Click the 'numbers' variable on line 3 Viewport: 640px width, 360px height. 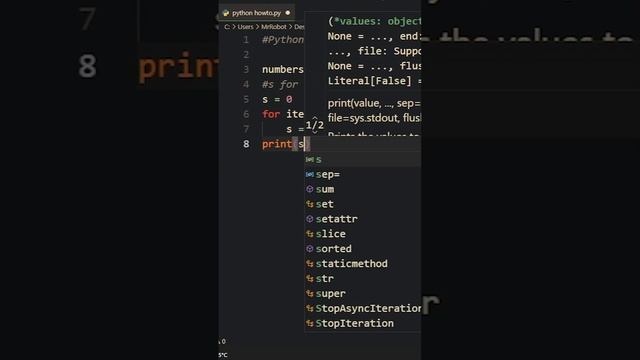[x=282, y=69]
